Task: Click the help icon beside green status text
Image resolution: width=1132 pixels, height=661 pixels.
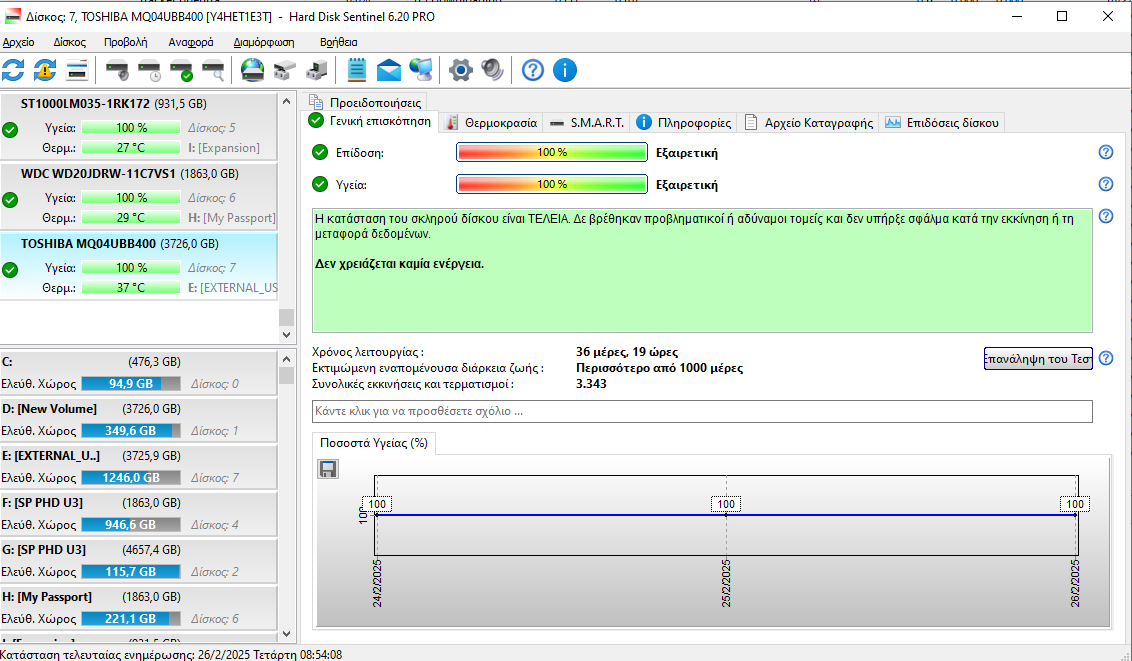Action: [1105, 216]
